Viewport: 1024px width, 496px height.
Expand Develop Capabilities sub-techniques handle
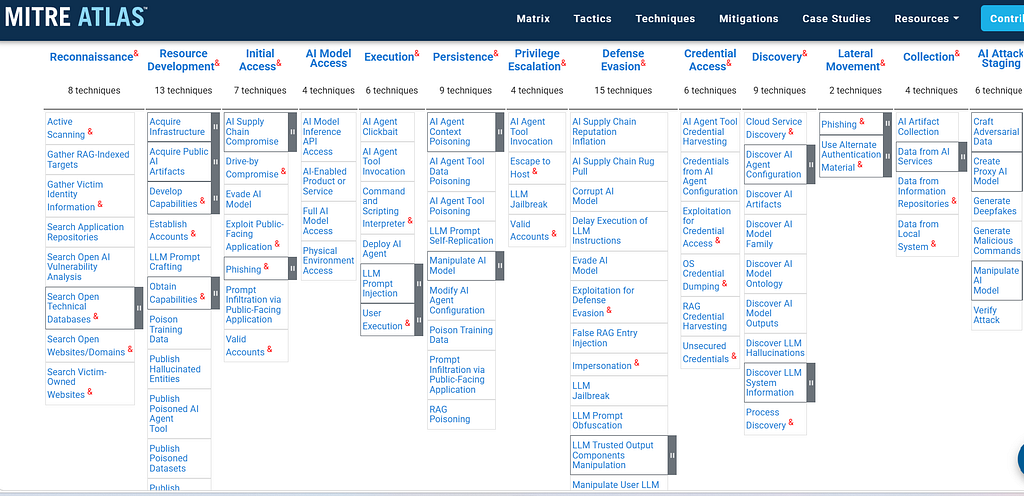click(x=216, y=198)
